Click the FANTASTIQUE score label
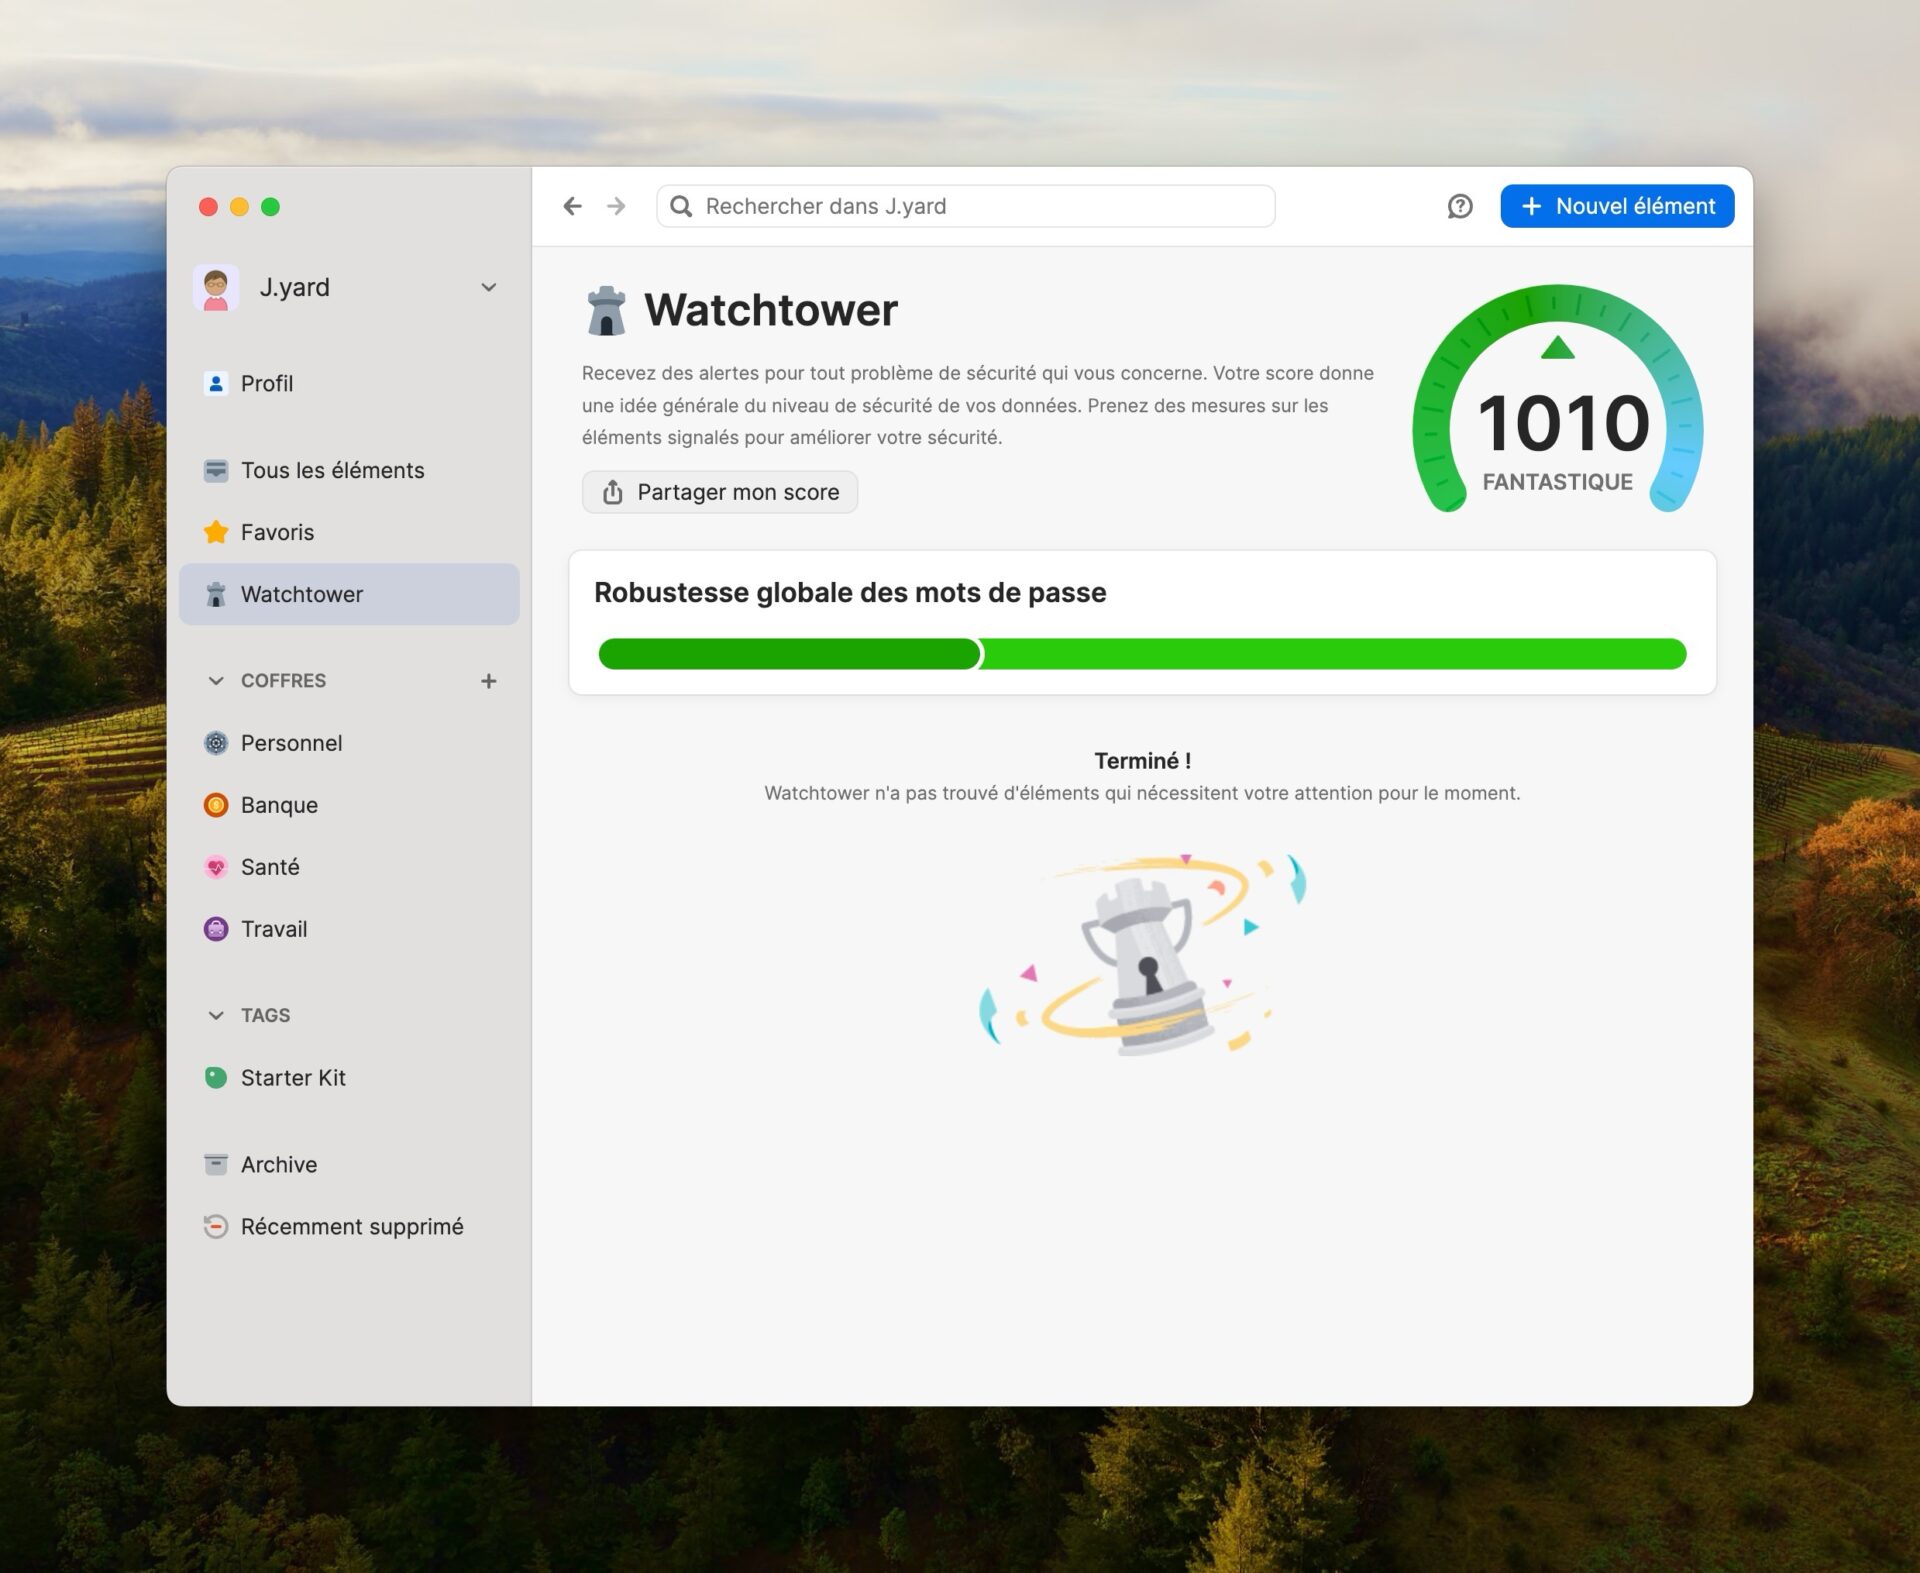Screen dimensions: 1920x1573 coord(1557,482)
